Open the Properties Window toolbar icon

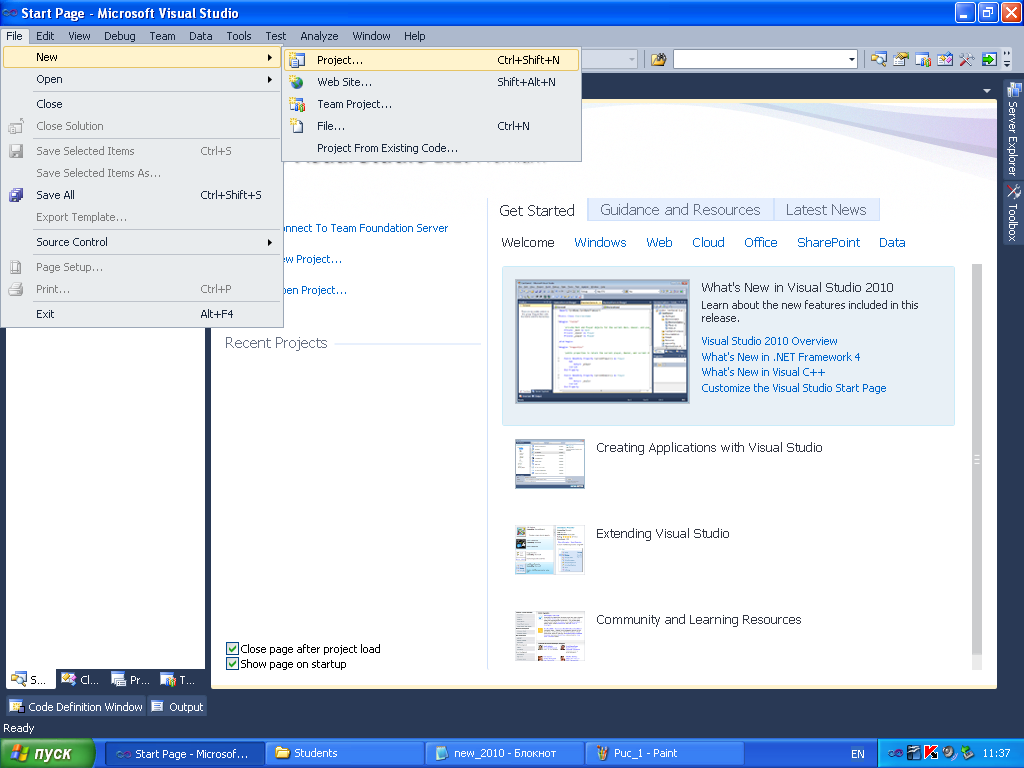(901, 60)
